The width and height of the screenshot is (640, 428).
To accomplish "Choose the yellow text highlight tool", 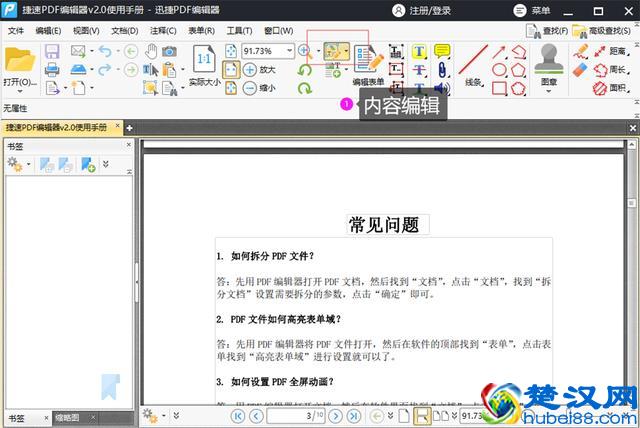I will click(x=419, y=51).
